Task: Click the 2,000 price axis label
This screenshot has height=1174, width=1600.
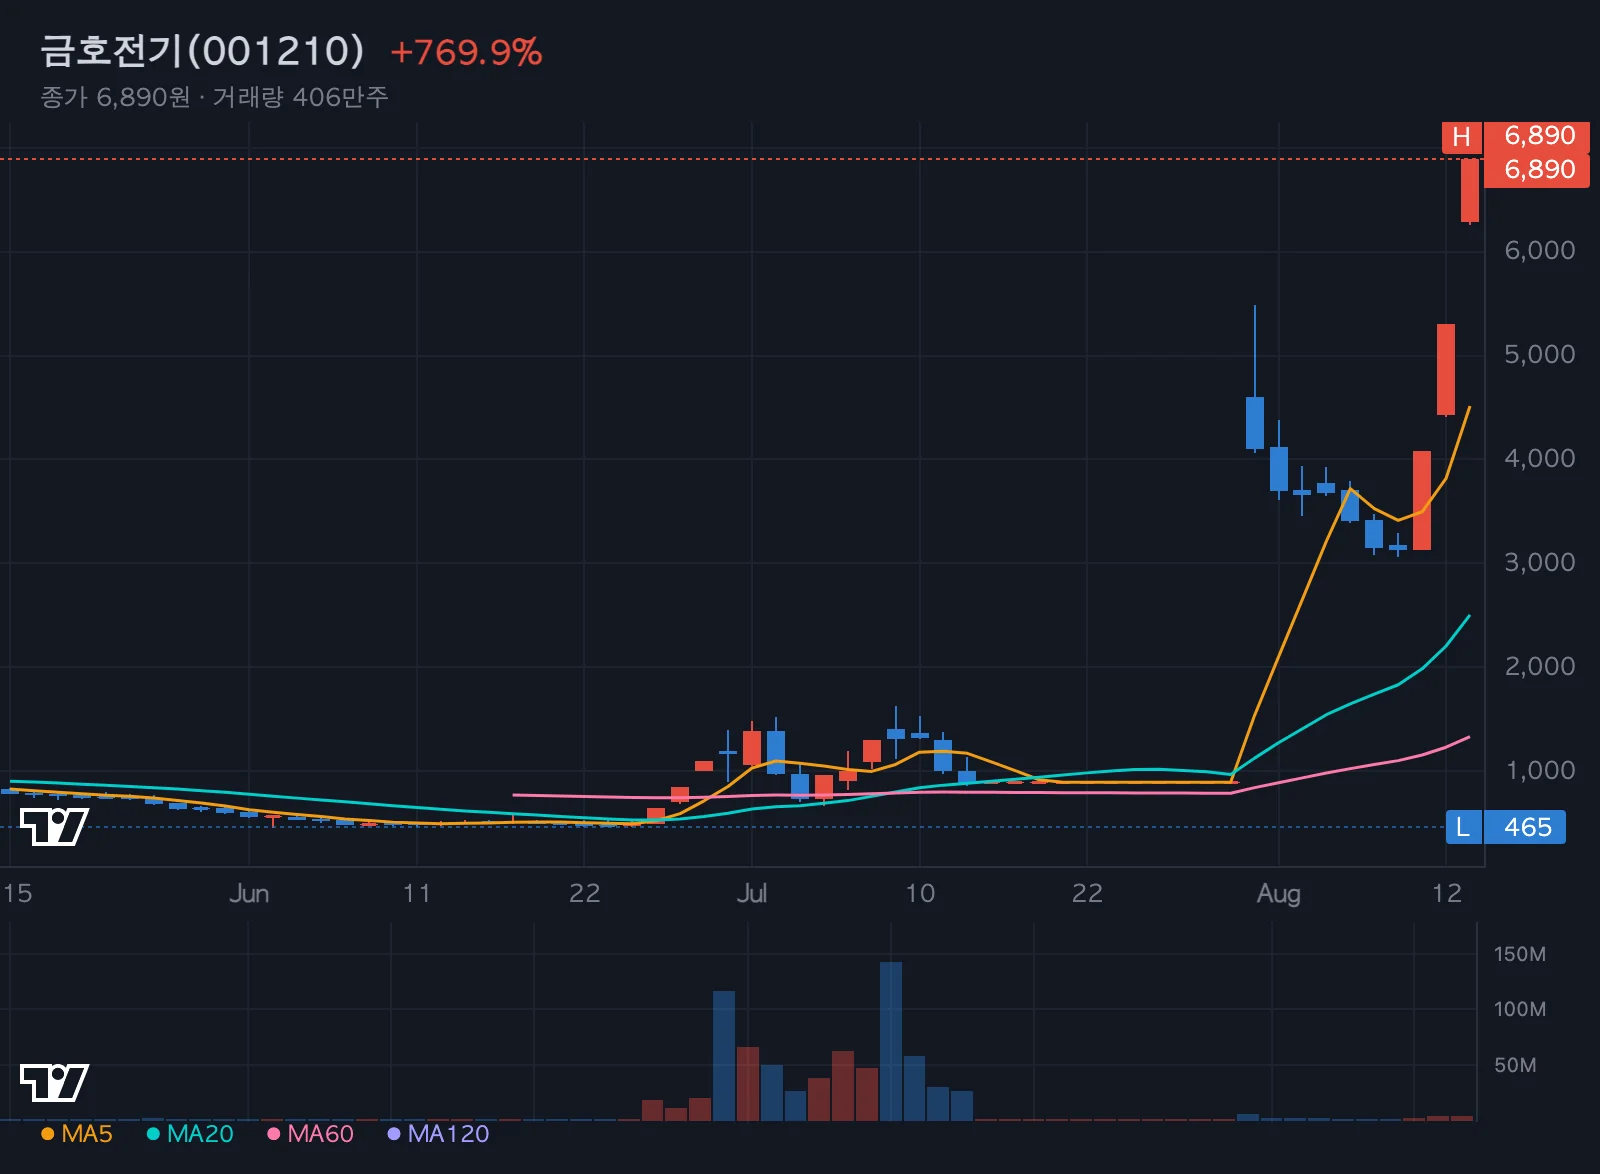Action: (1539, 666)
